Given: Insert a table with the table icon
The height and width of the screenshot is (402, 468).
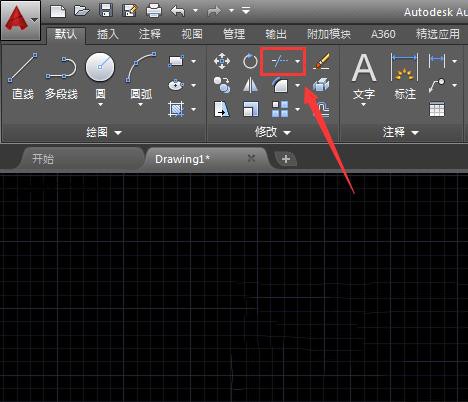Looking at the screenshot, I should pos(437,109).
